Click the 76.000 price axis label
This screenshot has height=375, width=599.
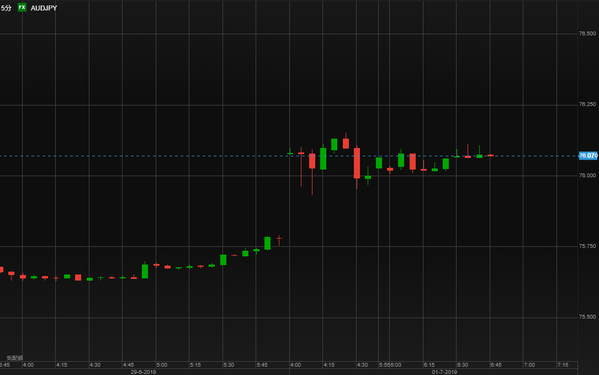coord(587,175)
